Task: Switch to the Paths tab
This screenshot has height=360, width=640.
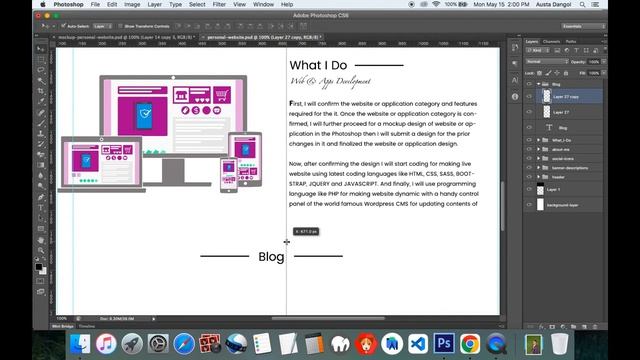Action: (571, 42)
